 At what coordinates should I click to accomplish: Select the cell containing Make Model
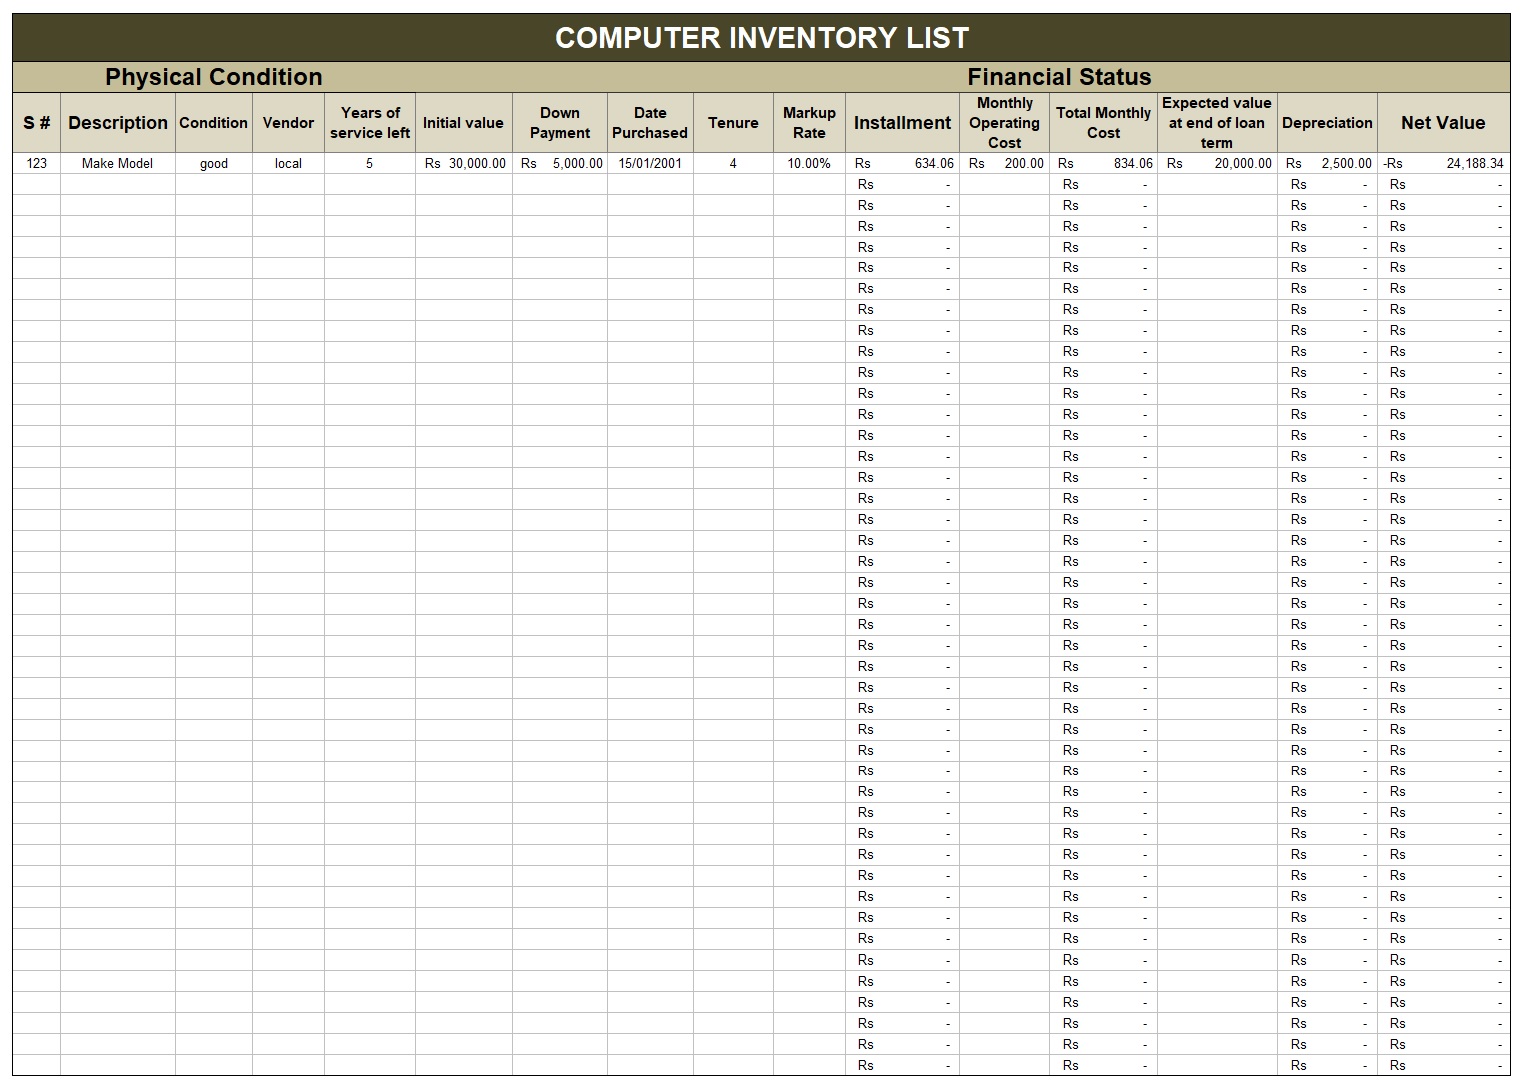coord(117,163)
